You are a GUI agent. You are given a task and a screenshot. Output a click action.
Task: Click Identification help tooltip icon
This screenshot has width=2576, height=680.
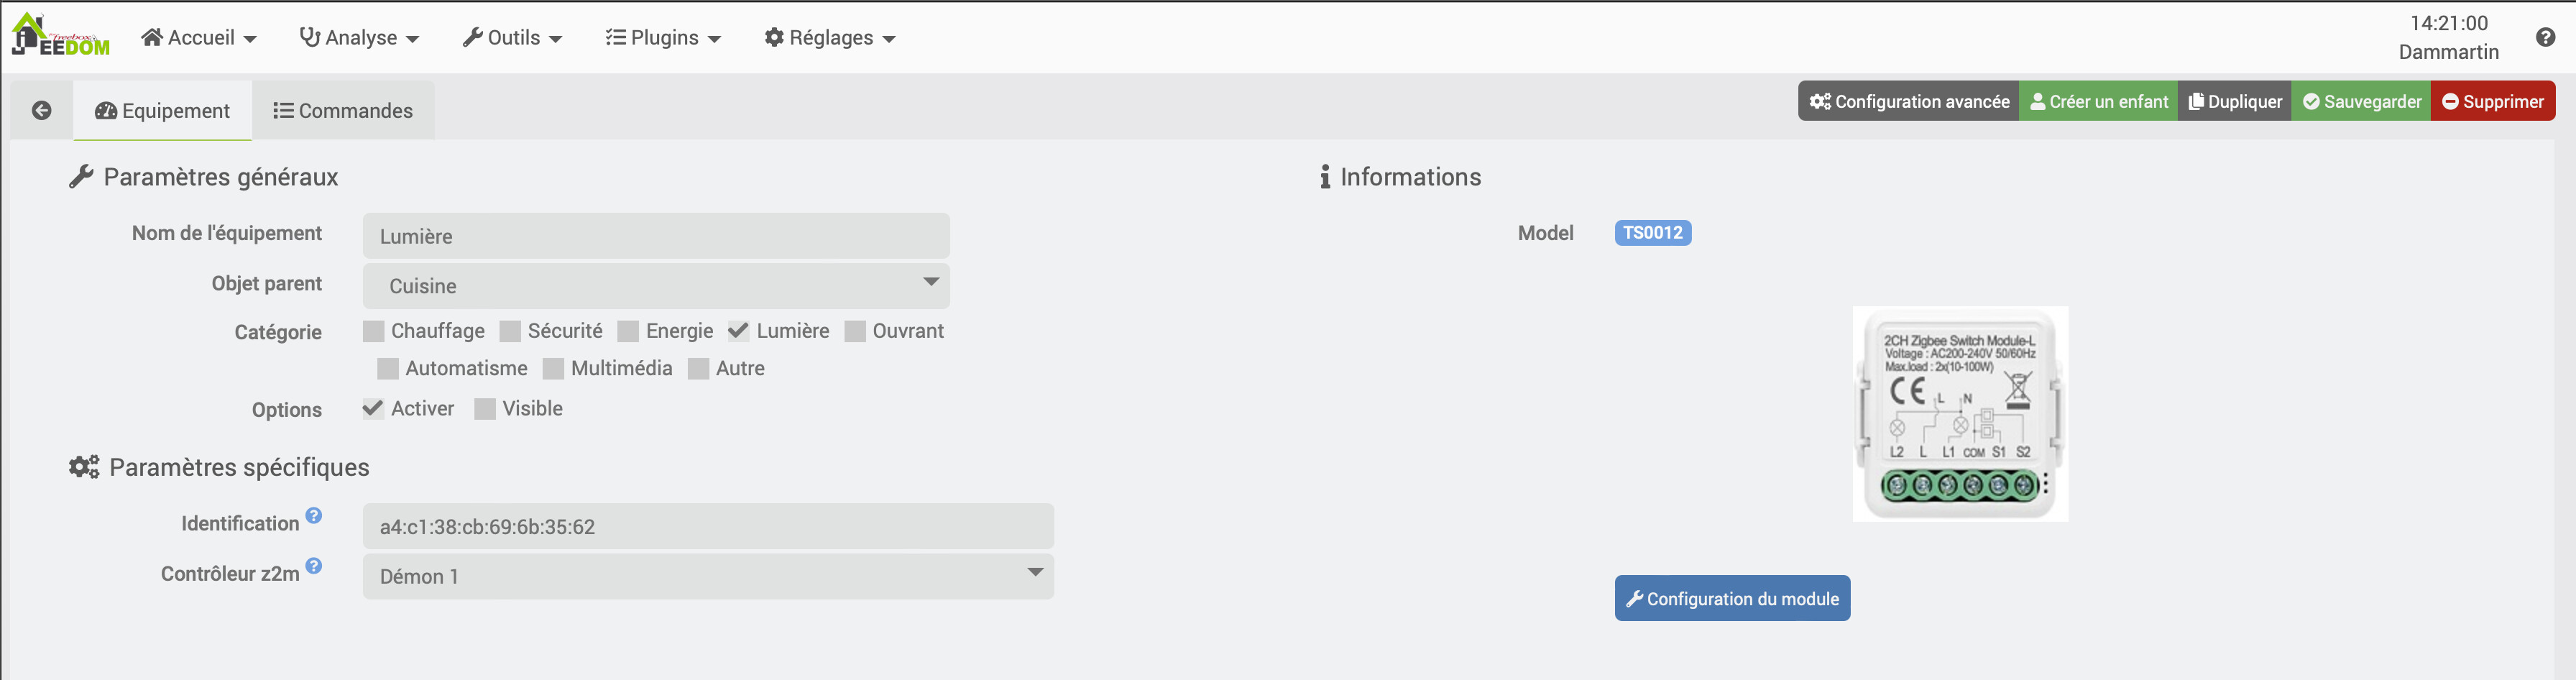(314, 516)
